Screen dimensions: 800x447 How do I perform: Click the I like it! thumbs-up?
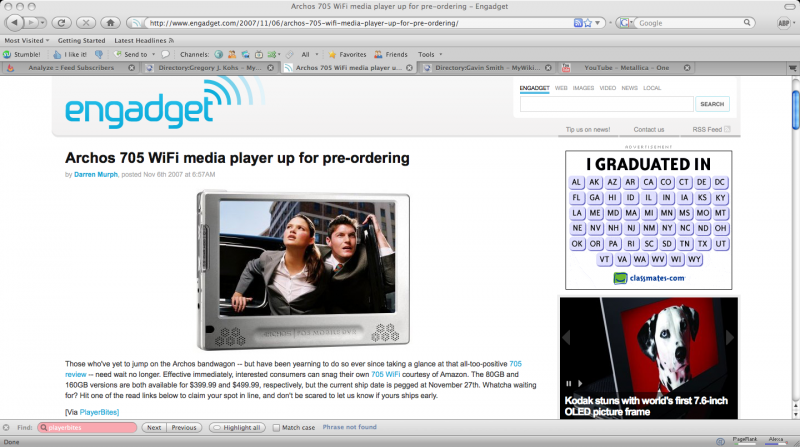click(x=70, y=54)
